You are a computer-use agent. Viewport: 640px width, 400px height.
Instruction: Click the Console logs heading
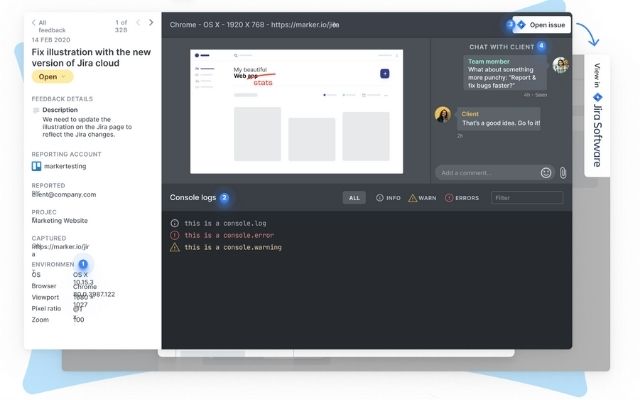click(x=193, y=198)
